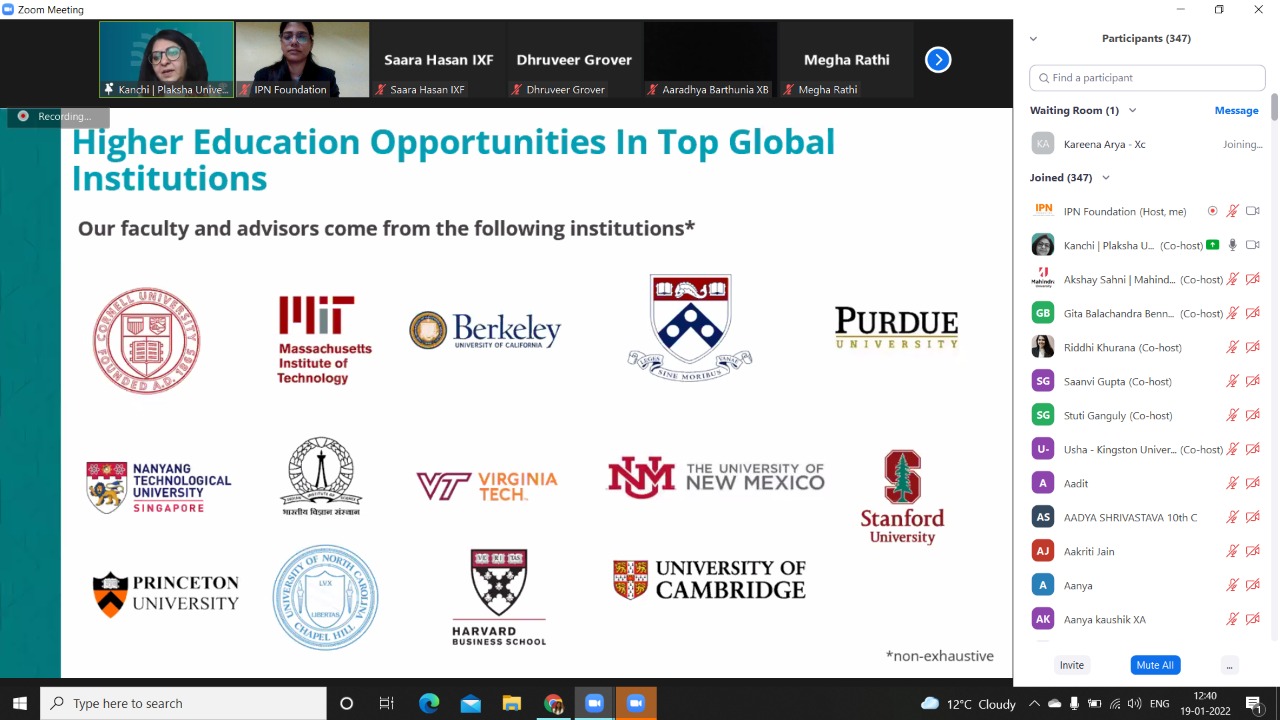This screenshot has width=1280, height=720.
Task: Click Akshay Sahni's disabled video icon
Action: click(1252, 279)
